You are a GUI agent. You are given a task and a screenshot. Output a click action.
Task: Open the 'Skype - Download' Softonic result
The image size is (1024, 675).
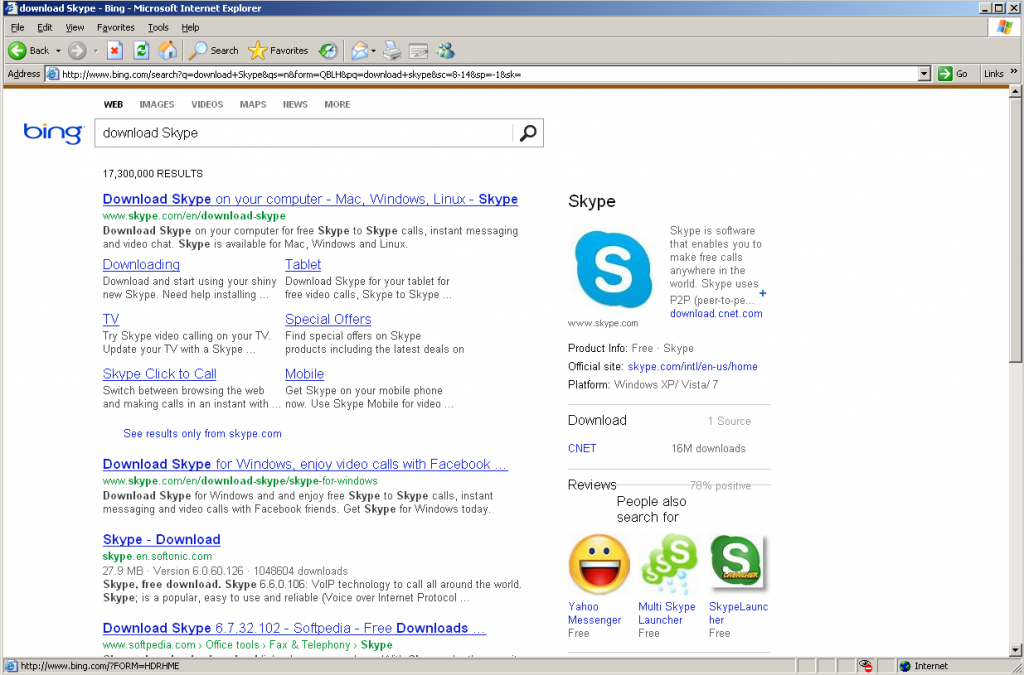pyautogui.click(x=161, y=539)
